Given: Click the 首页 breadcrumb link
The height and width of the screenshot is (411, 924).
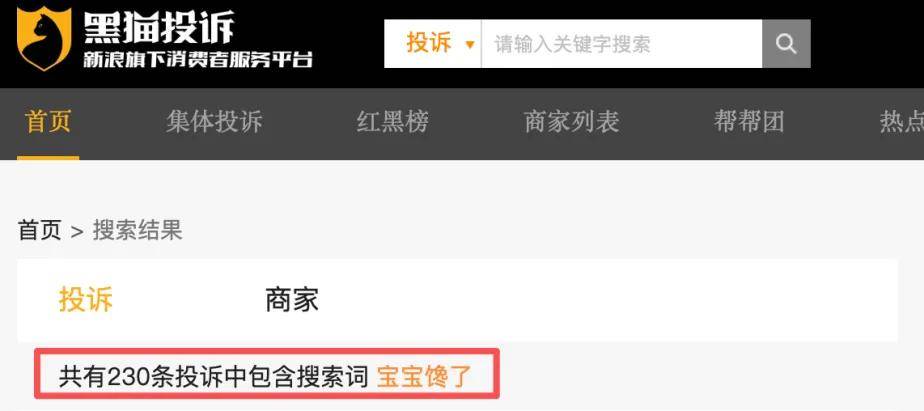Looking at the screenshot, I should pyautogui.click(x=39, y=231).
